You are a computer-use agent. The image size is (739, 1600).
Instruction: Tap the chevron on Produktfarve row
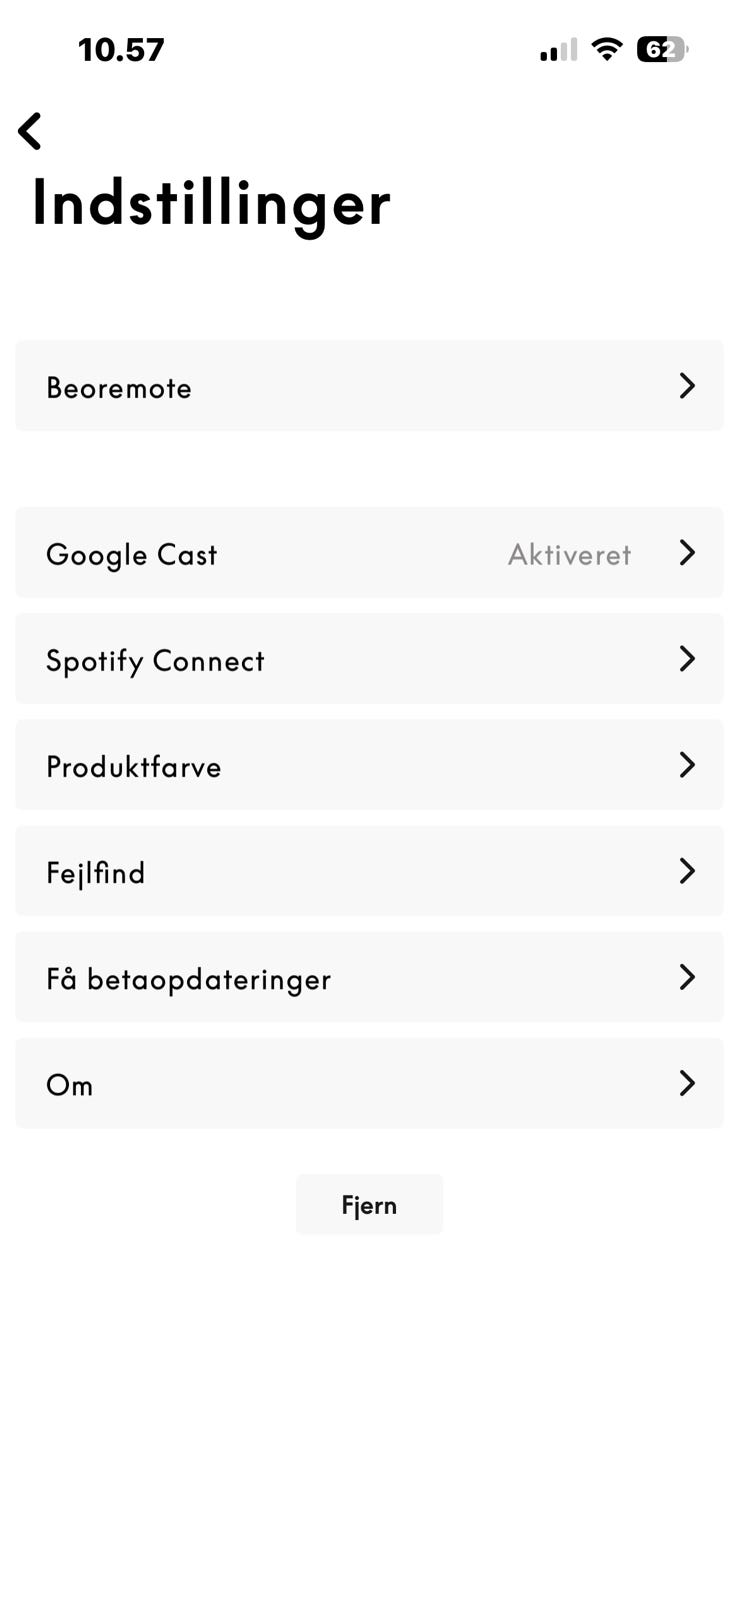click(687, 765)
